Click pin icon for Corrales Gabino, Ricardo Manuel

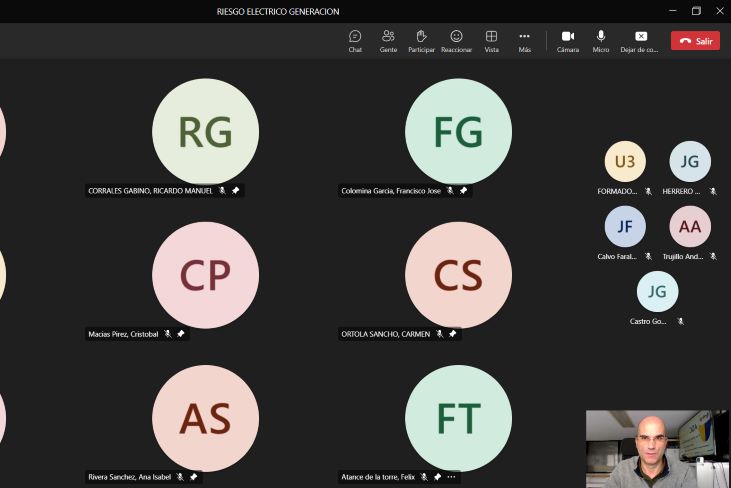(x=236, y=191)
